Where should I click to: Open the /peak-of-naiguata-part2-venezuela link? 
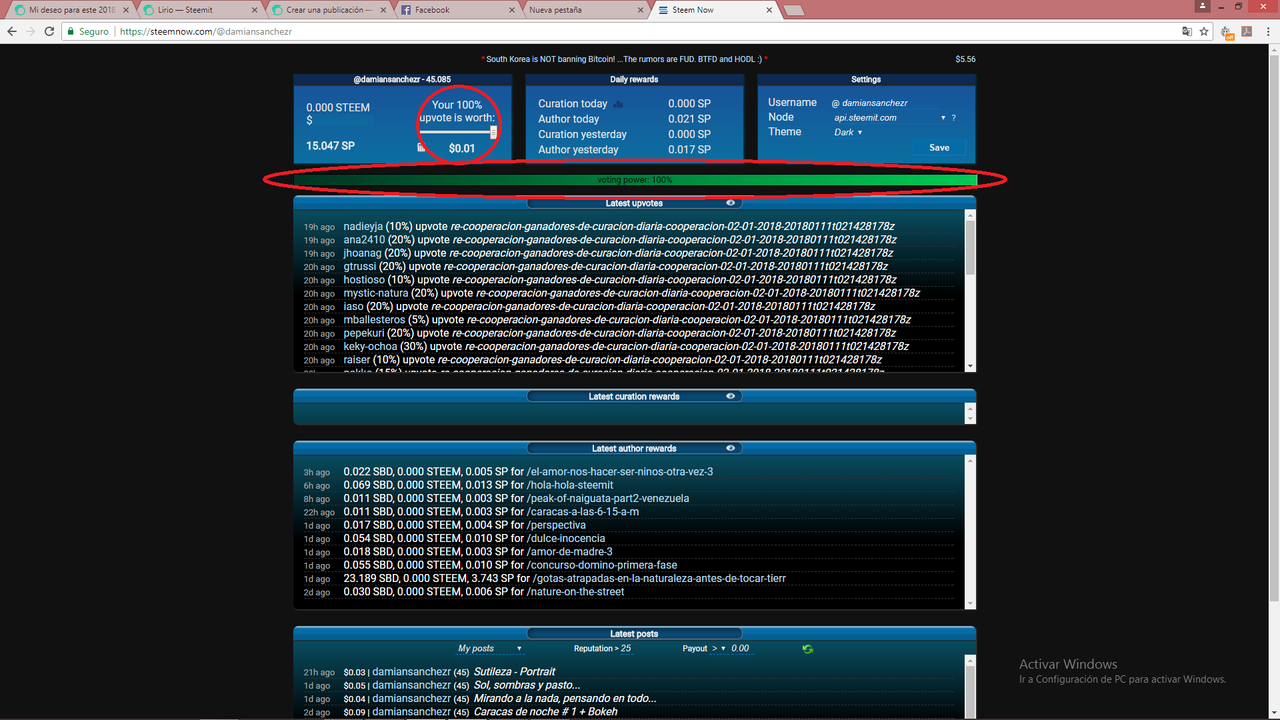[608, 498]
